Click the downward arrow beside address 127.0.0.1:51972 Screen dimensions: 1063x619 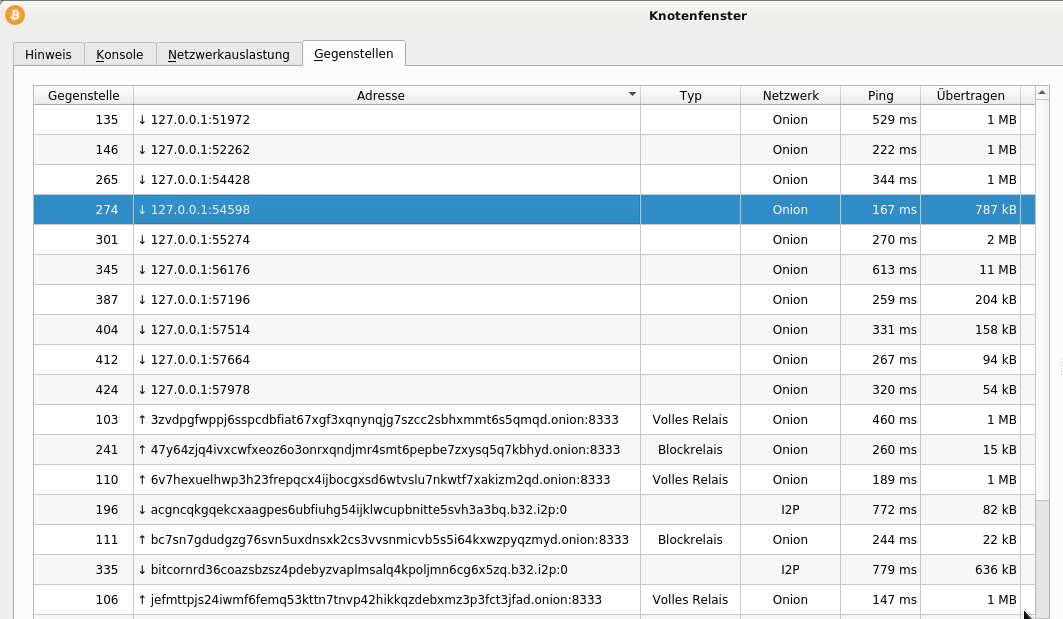click(x=141, y=119)
